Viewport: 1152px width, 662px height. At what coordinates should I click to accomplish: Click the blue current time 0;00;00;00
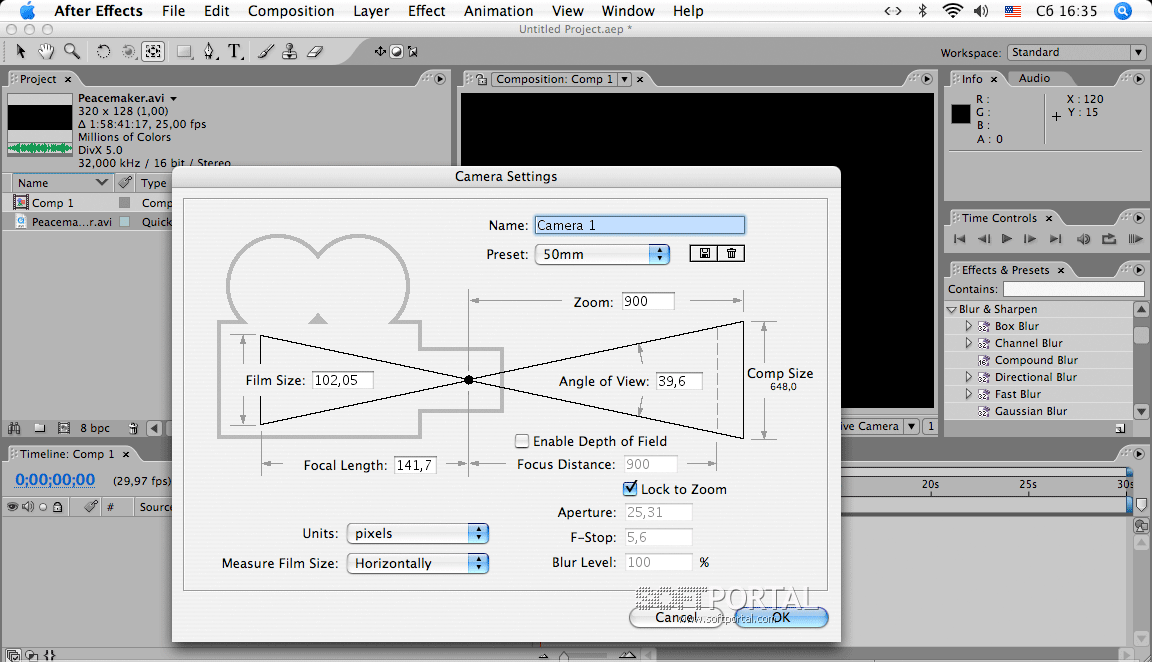pos(55,480)
